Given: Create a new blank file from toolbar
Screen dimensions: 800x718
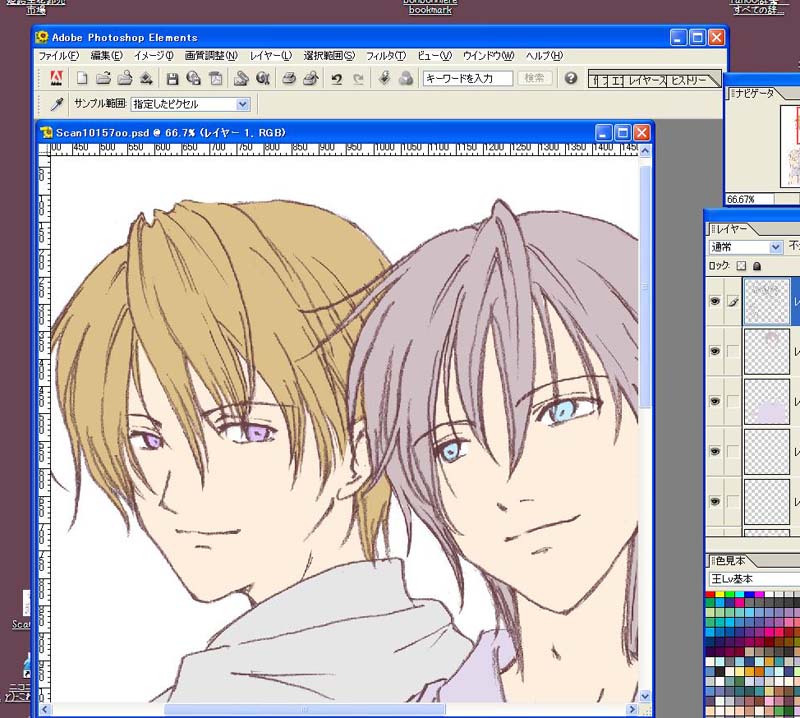Looking at the screenshot, I should click(x=82, y=79).
